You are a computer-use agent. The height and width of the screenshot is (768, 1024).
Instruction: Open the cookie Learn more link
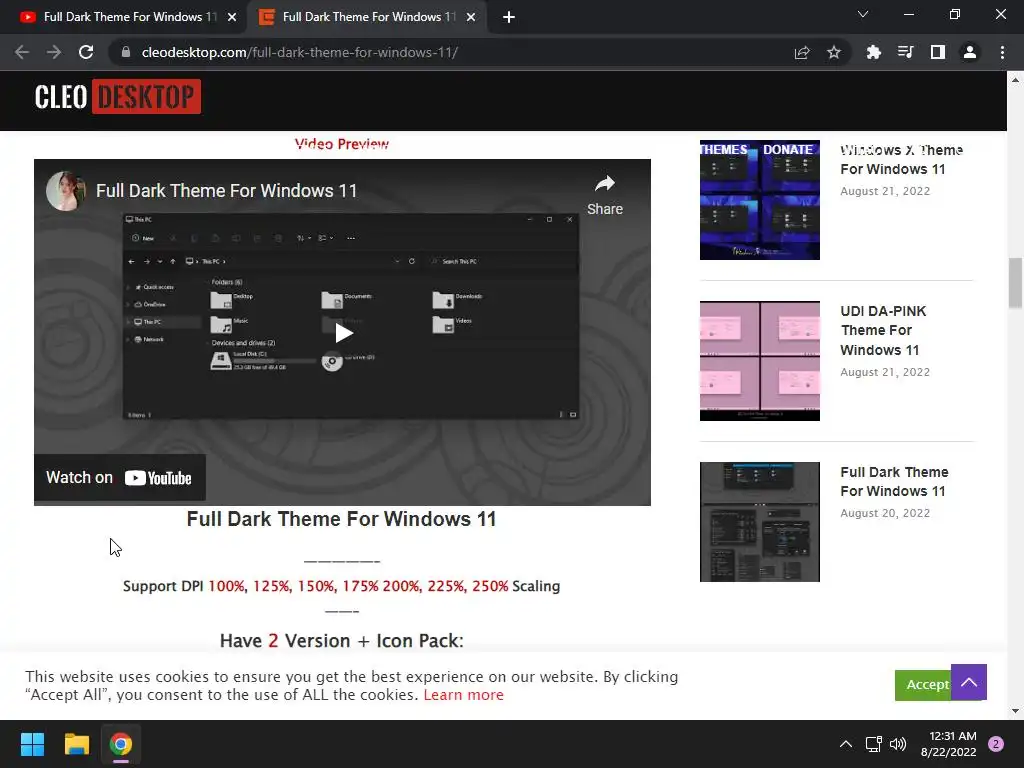(463, 695)
